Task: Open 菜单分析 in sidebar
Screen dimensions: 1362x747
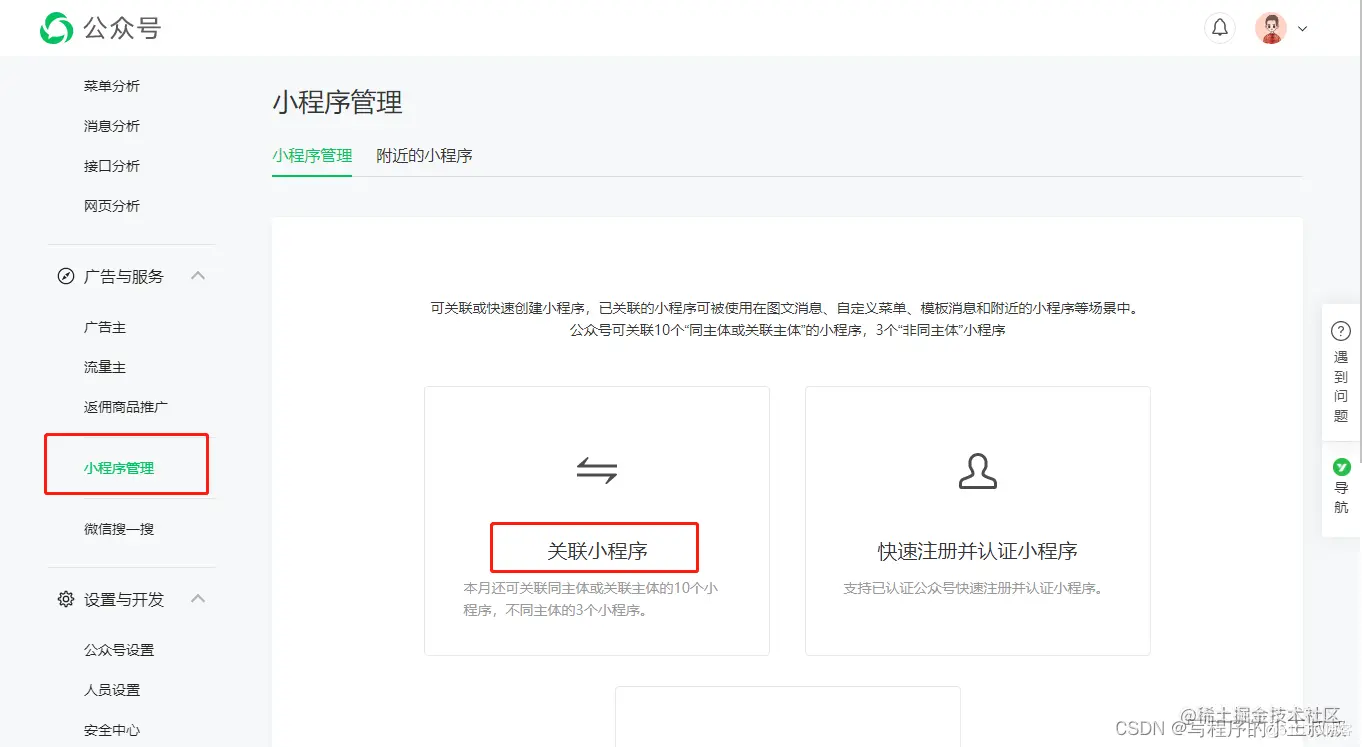Action: pyautogui.click(x=112, y=86)
